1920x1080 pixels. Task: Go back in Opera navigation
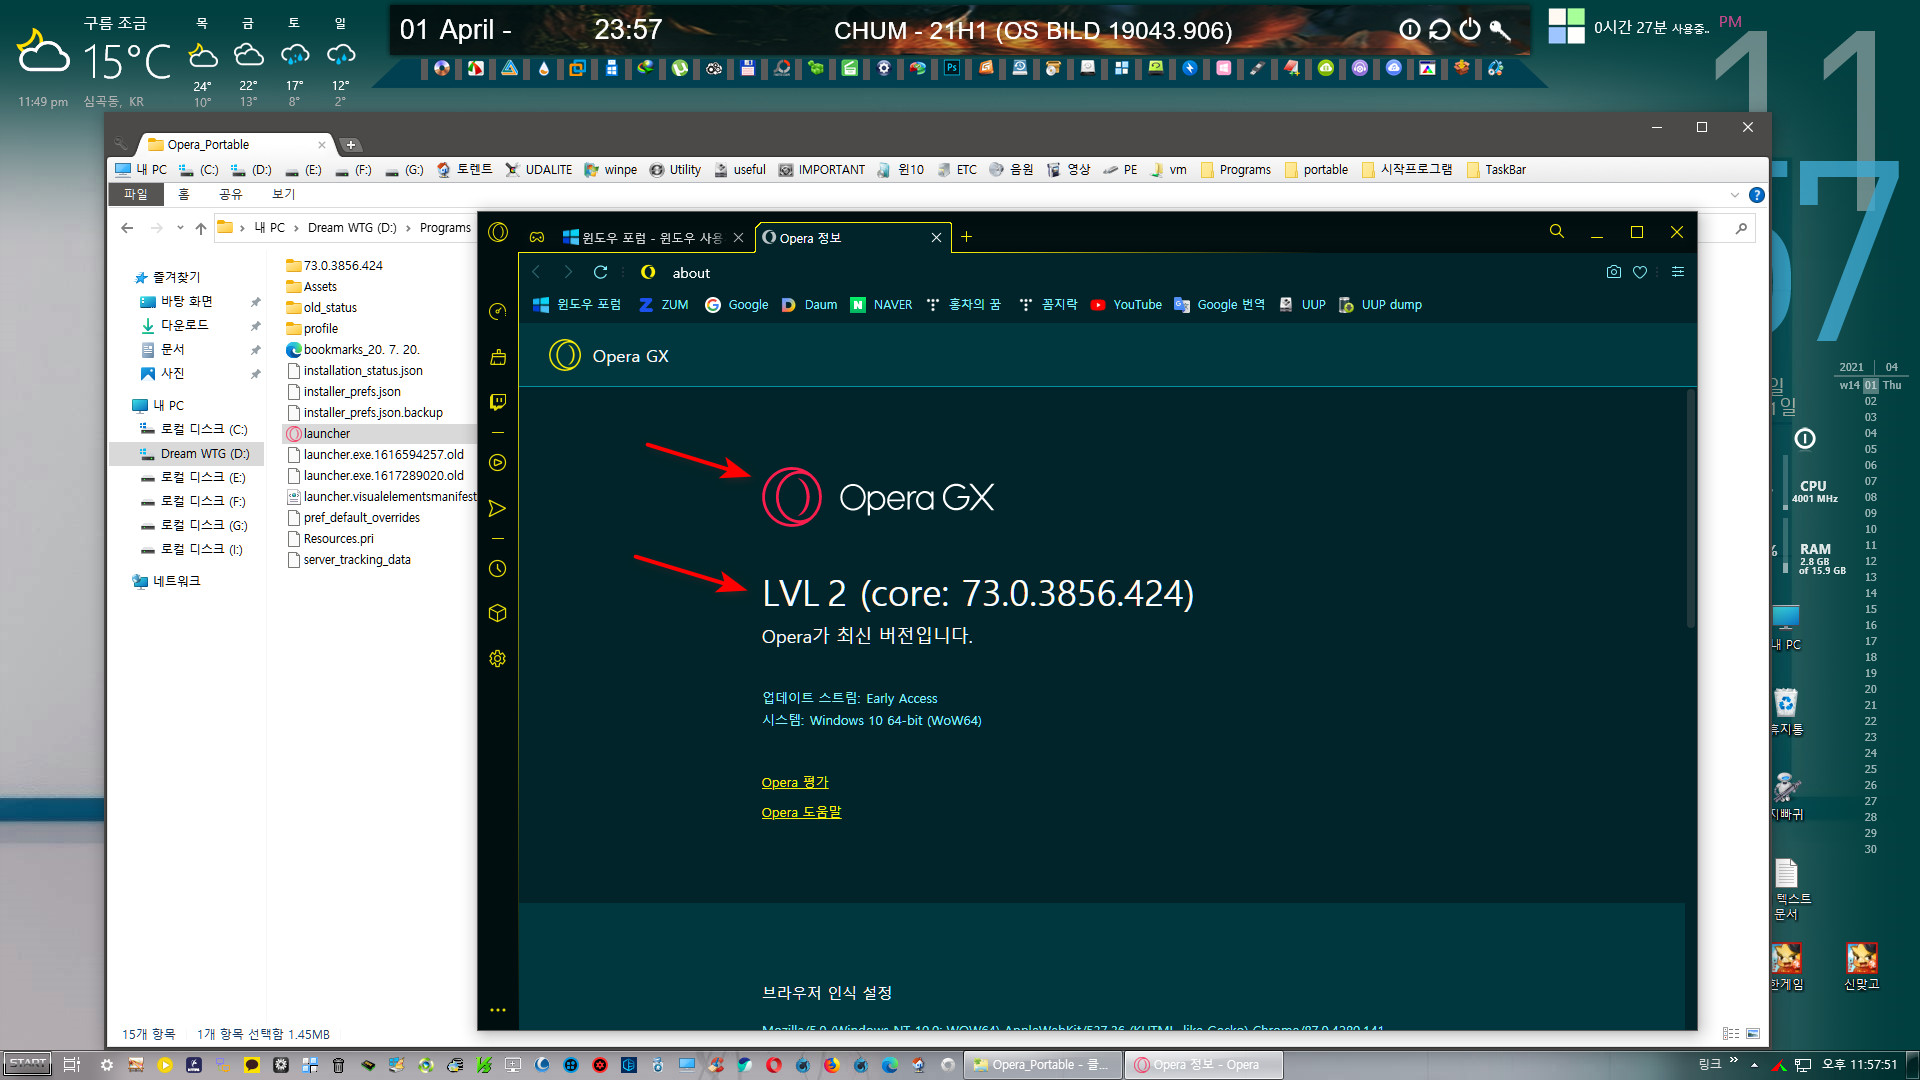536,272
